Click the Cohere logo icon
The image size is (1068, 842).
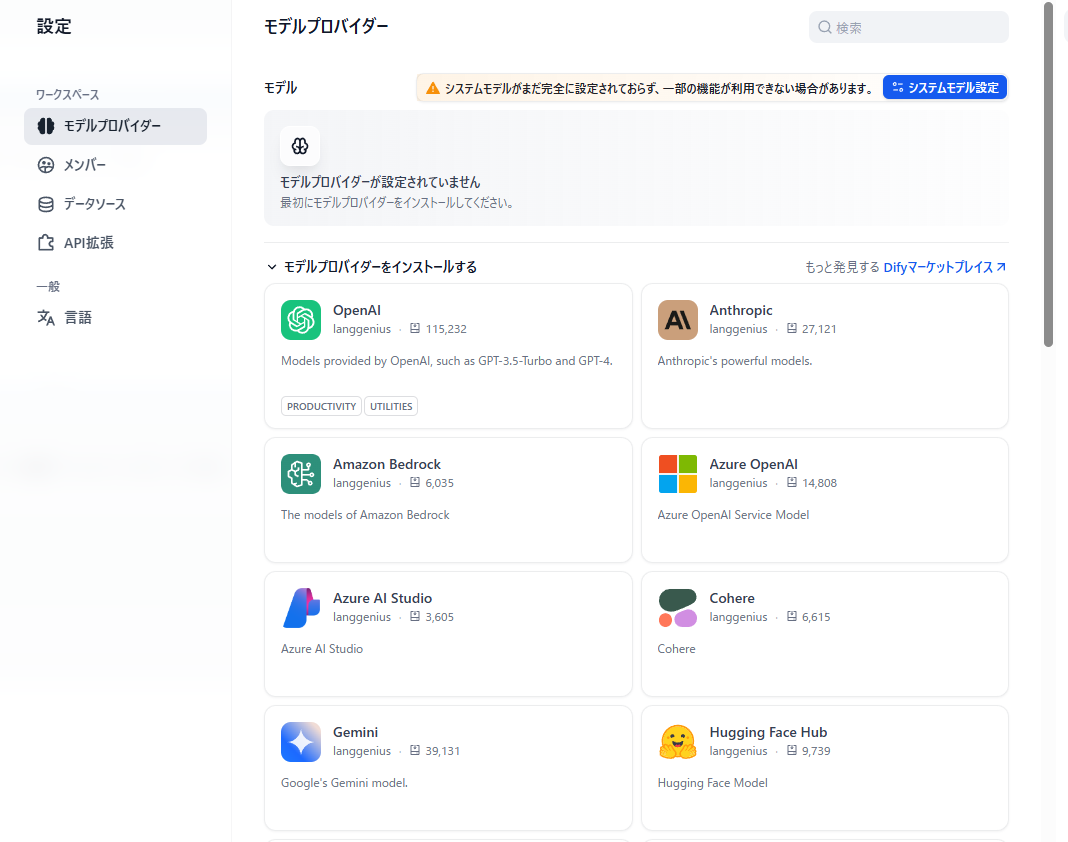(x=678, y=608)
